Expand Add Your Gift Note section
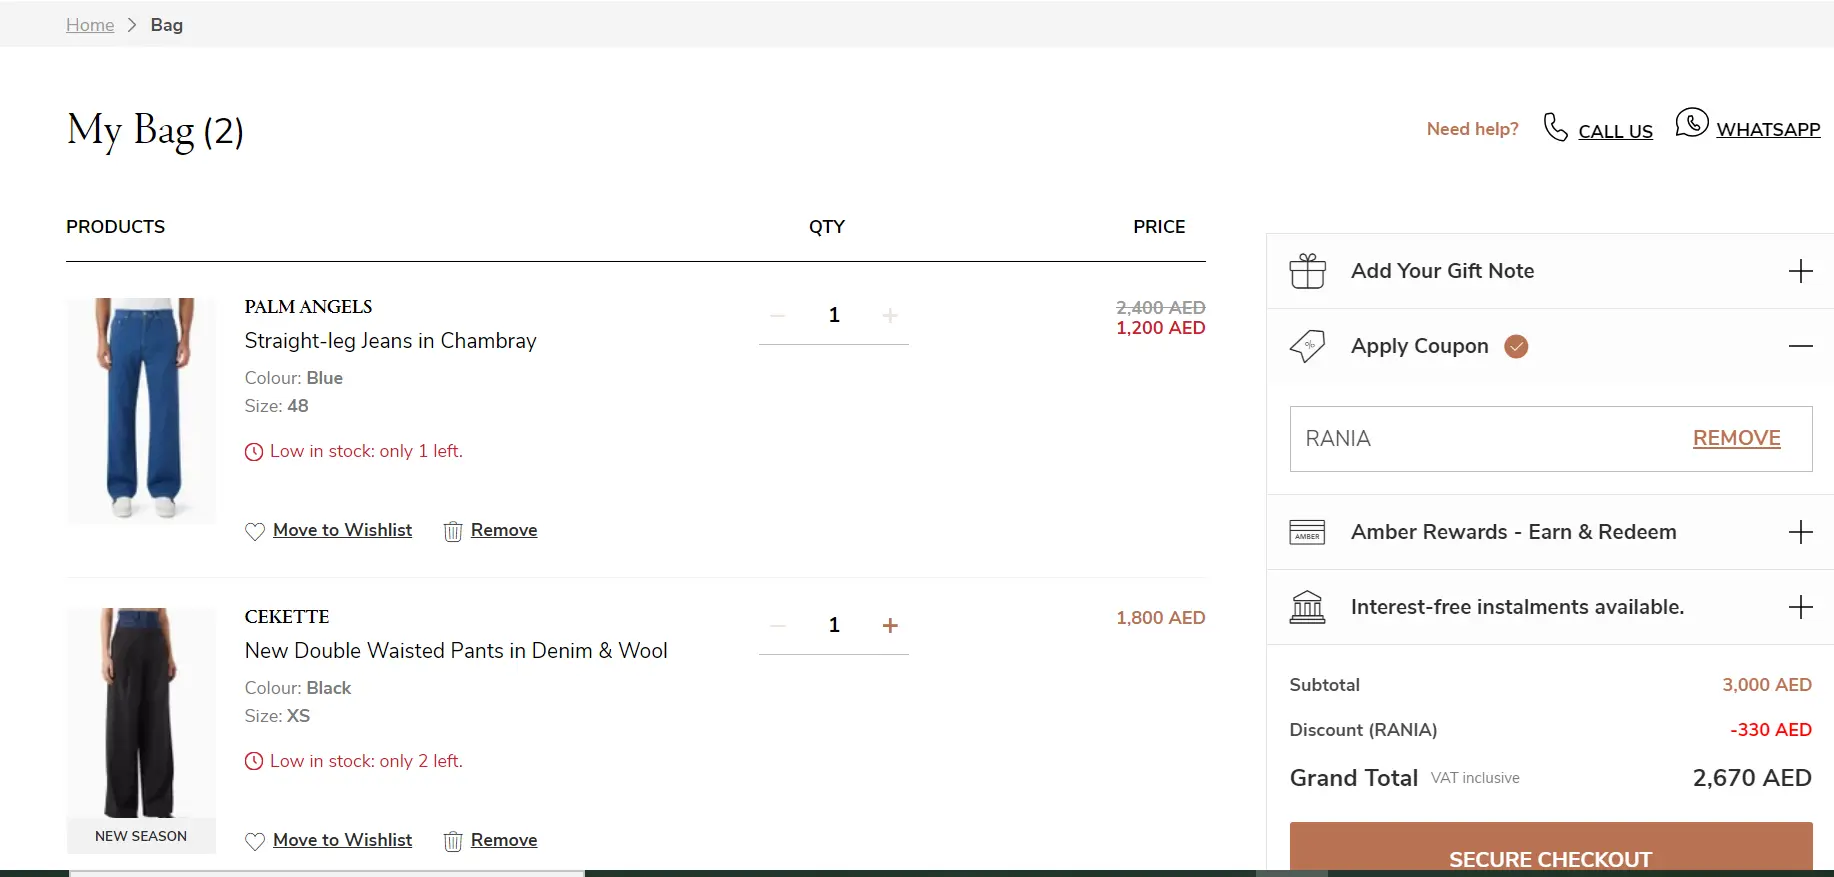1834x877 pixels. (x=1800, y=271)
